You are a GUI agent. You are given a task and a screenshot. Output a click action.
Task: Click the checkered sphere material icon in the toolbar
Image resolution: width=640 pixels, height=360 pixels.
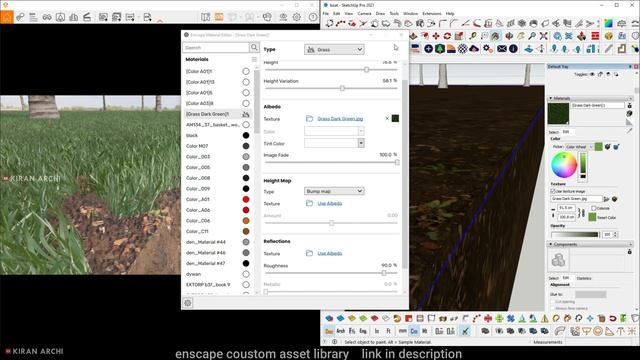[x=462, y=49]
